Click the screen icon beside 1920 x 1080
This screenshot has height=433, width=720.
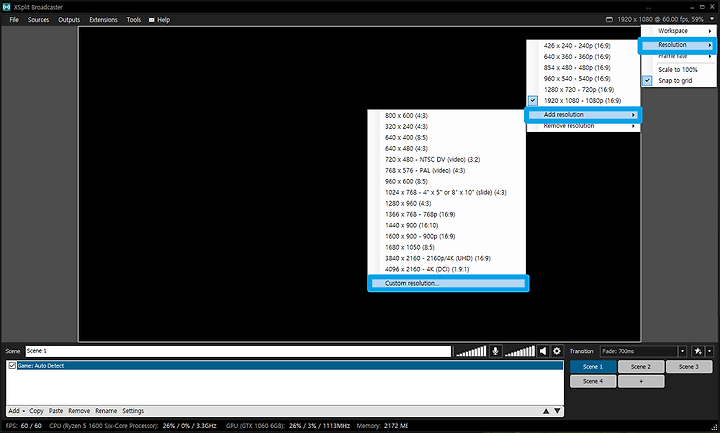coord(609,19)
